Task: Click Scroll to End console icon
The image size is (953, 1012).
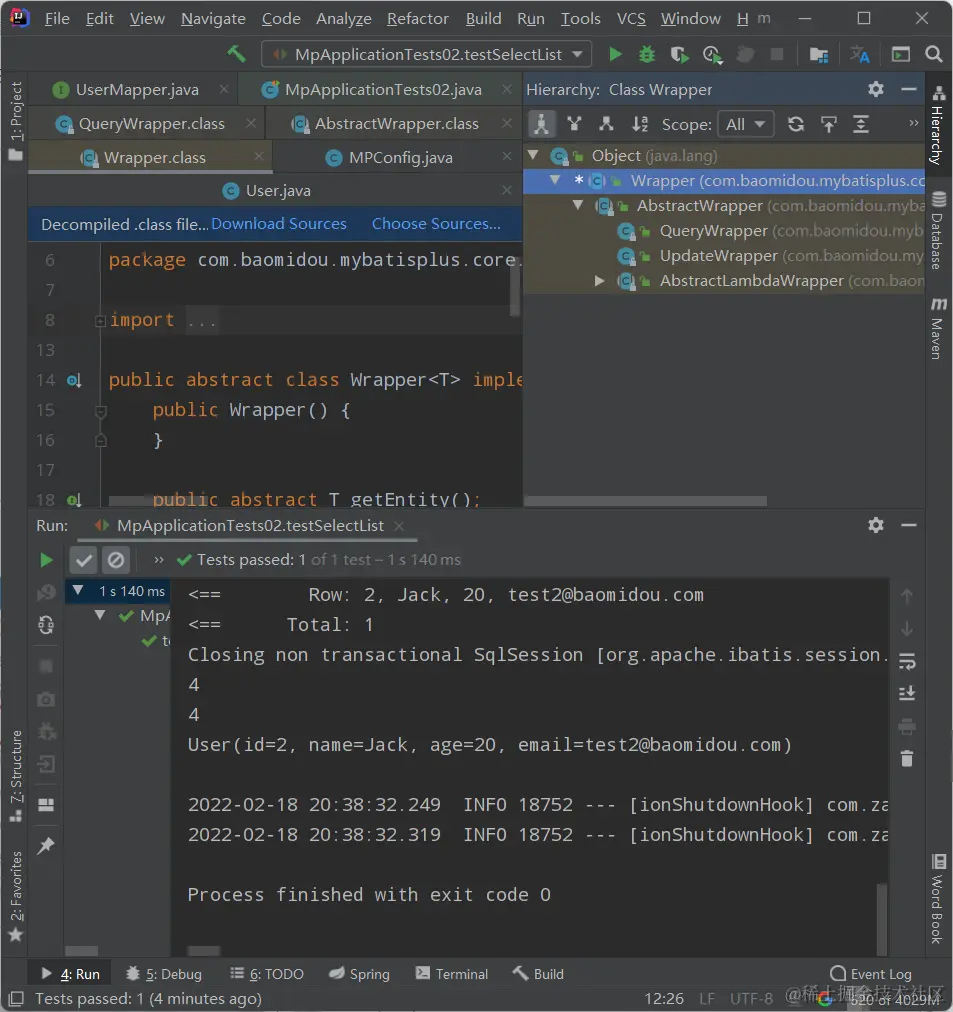Action: pos(907,693)
